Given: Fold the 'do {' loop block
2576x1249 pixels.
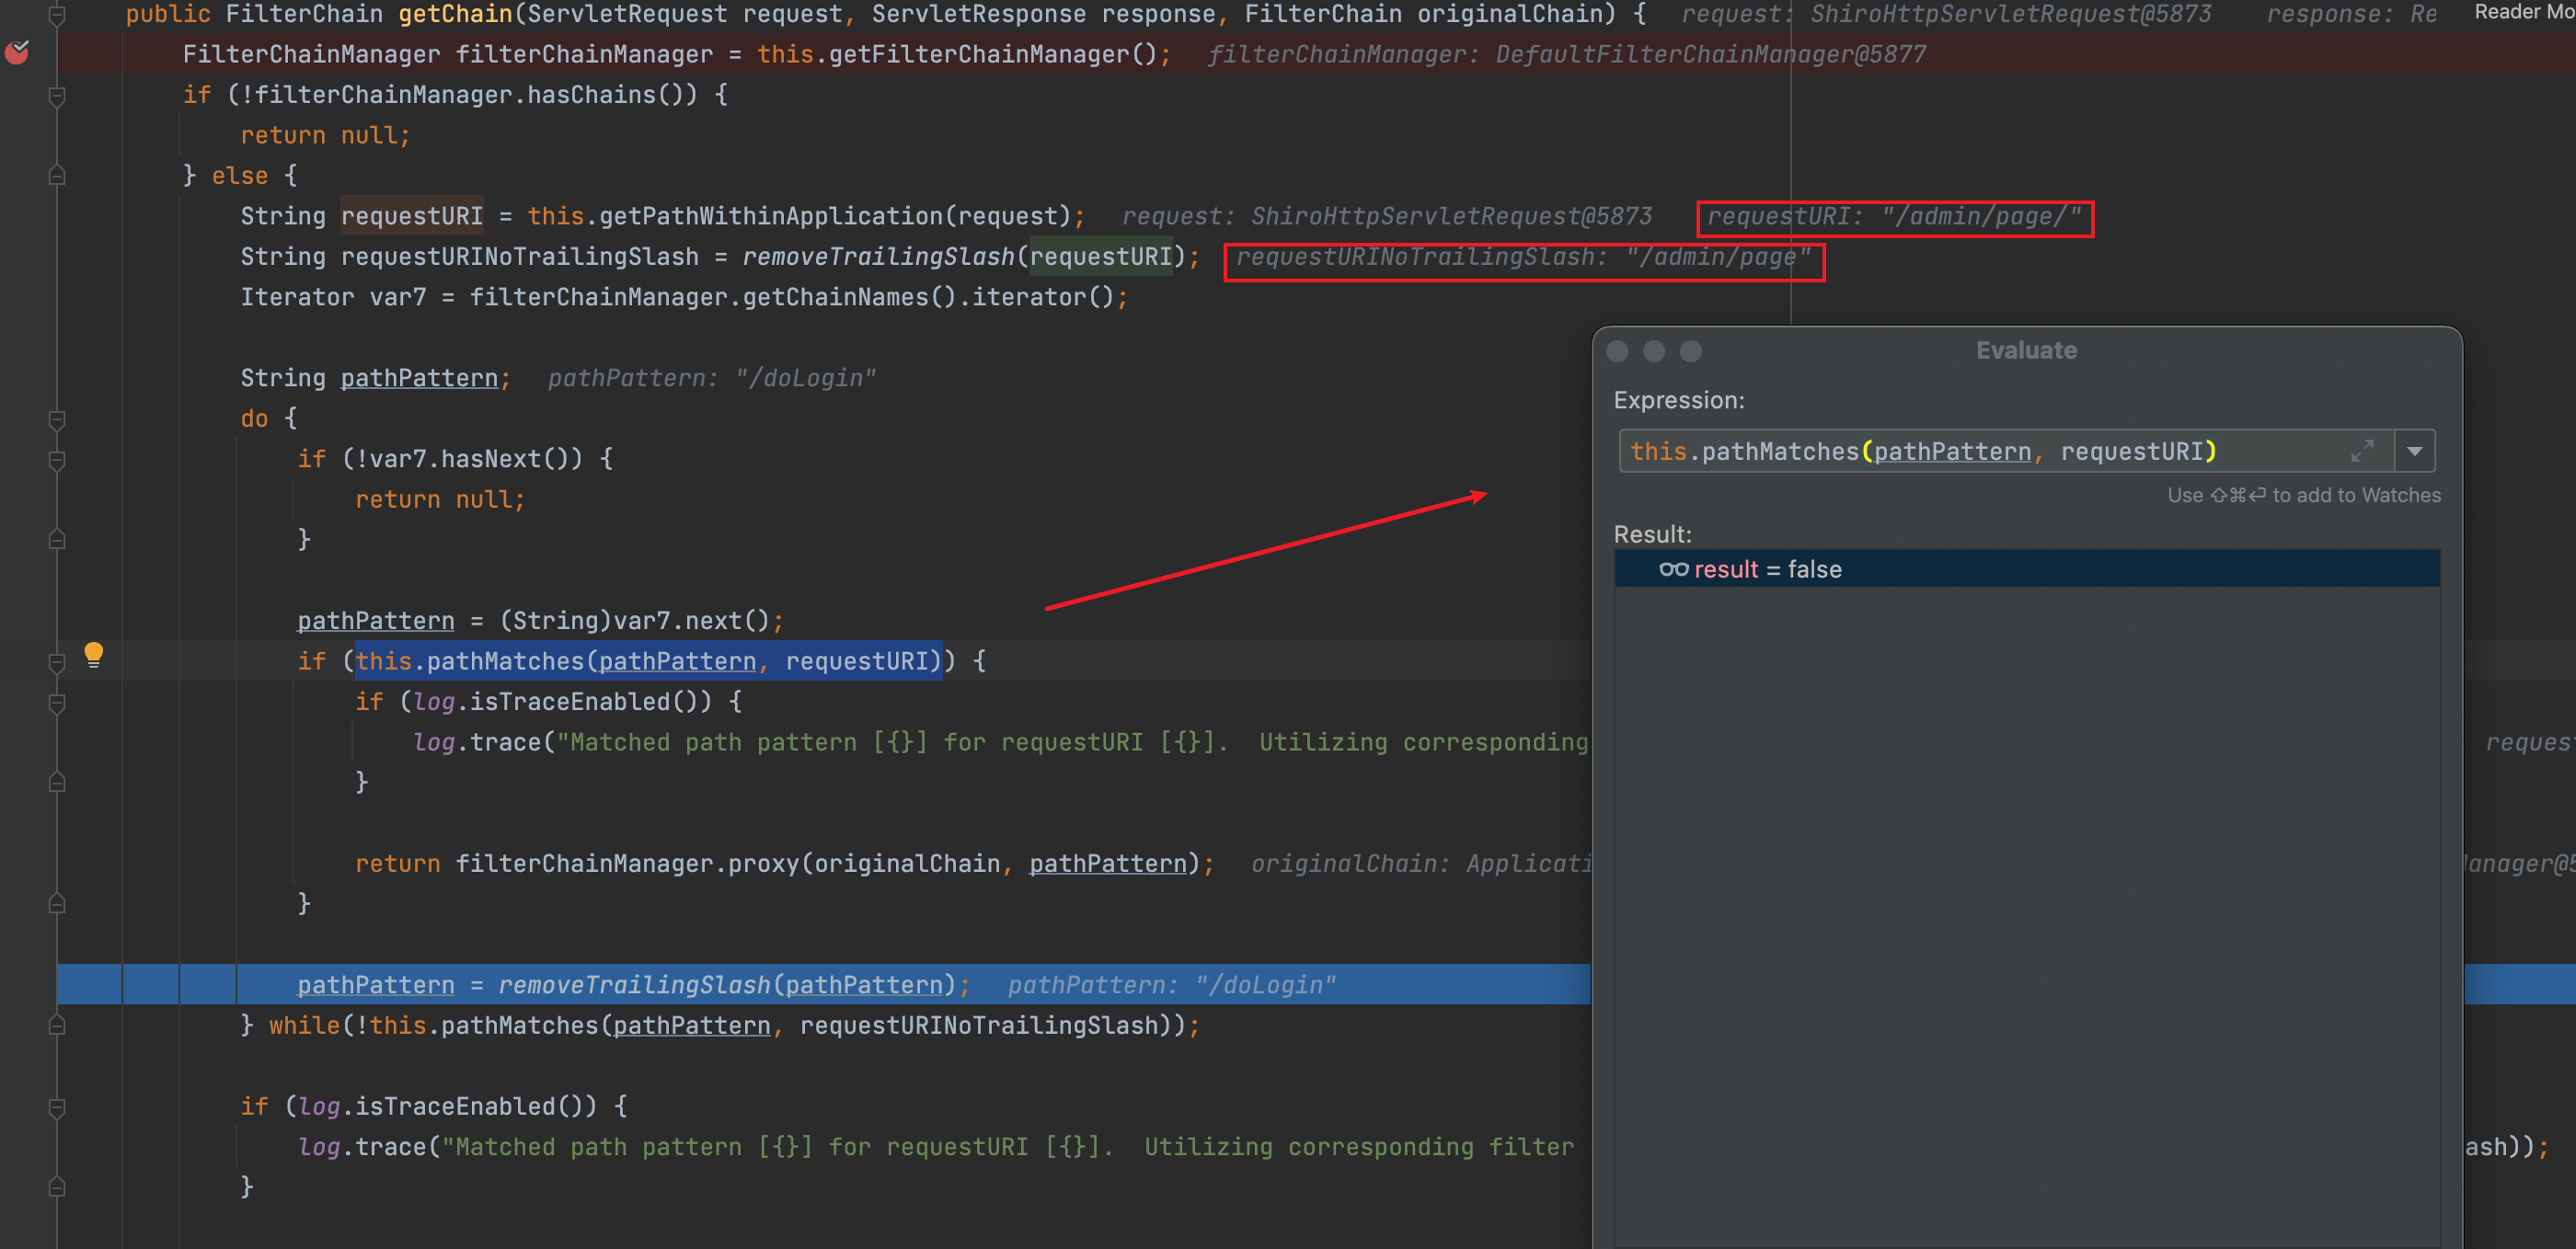Looking at the screenshot, I should click(x=57, y=419).
